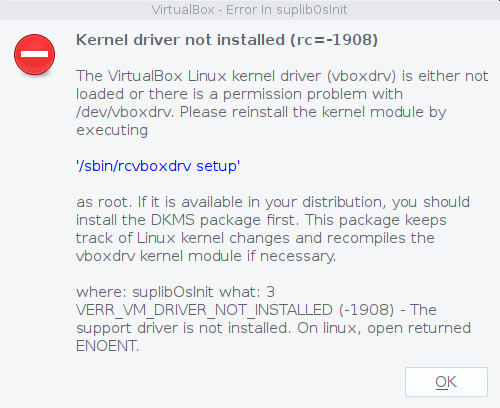Click the '(-1908)' code after VERR text
Image resolution: width=500 pixels, height=408 pixels.
(x=366, y=310)
